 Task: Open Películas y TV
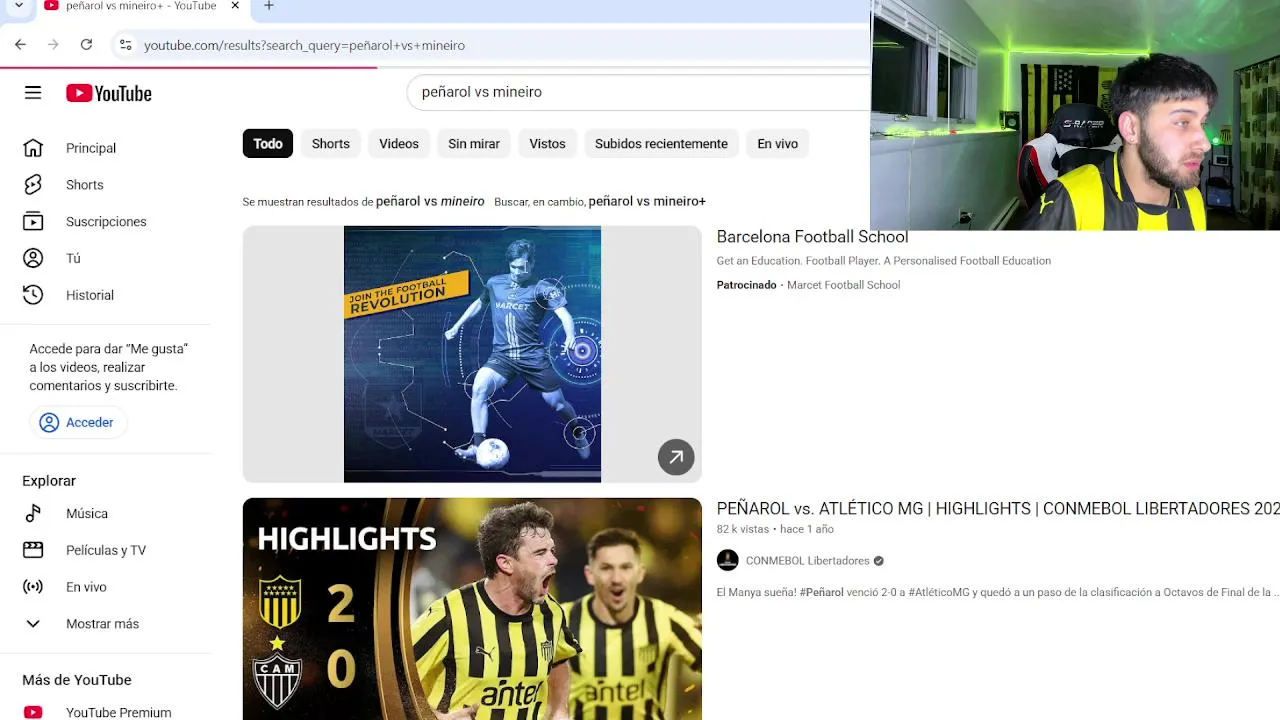pyautogui.click(x=106, y=550)
